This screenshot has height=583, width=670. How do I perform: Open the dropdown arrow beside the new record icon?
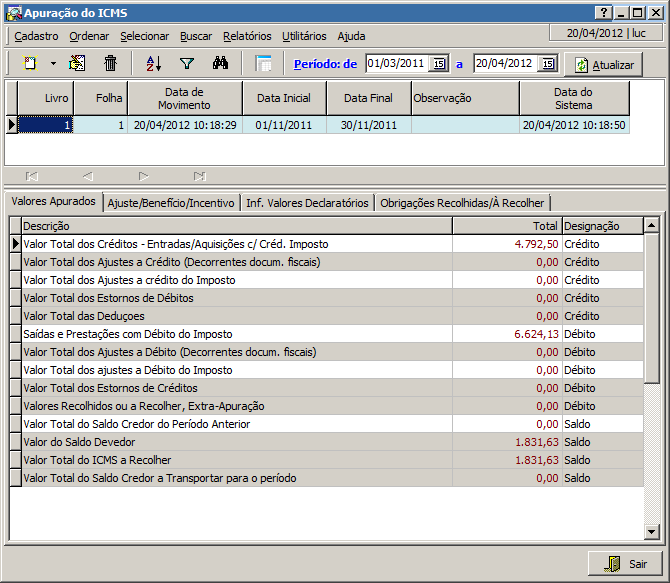[53, 64]
